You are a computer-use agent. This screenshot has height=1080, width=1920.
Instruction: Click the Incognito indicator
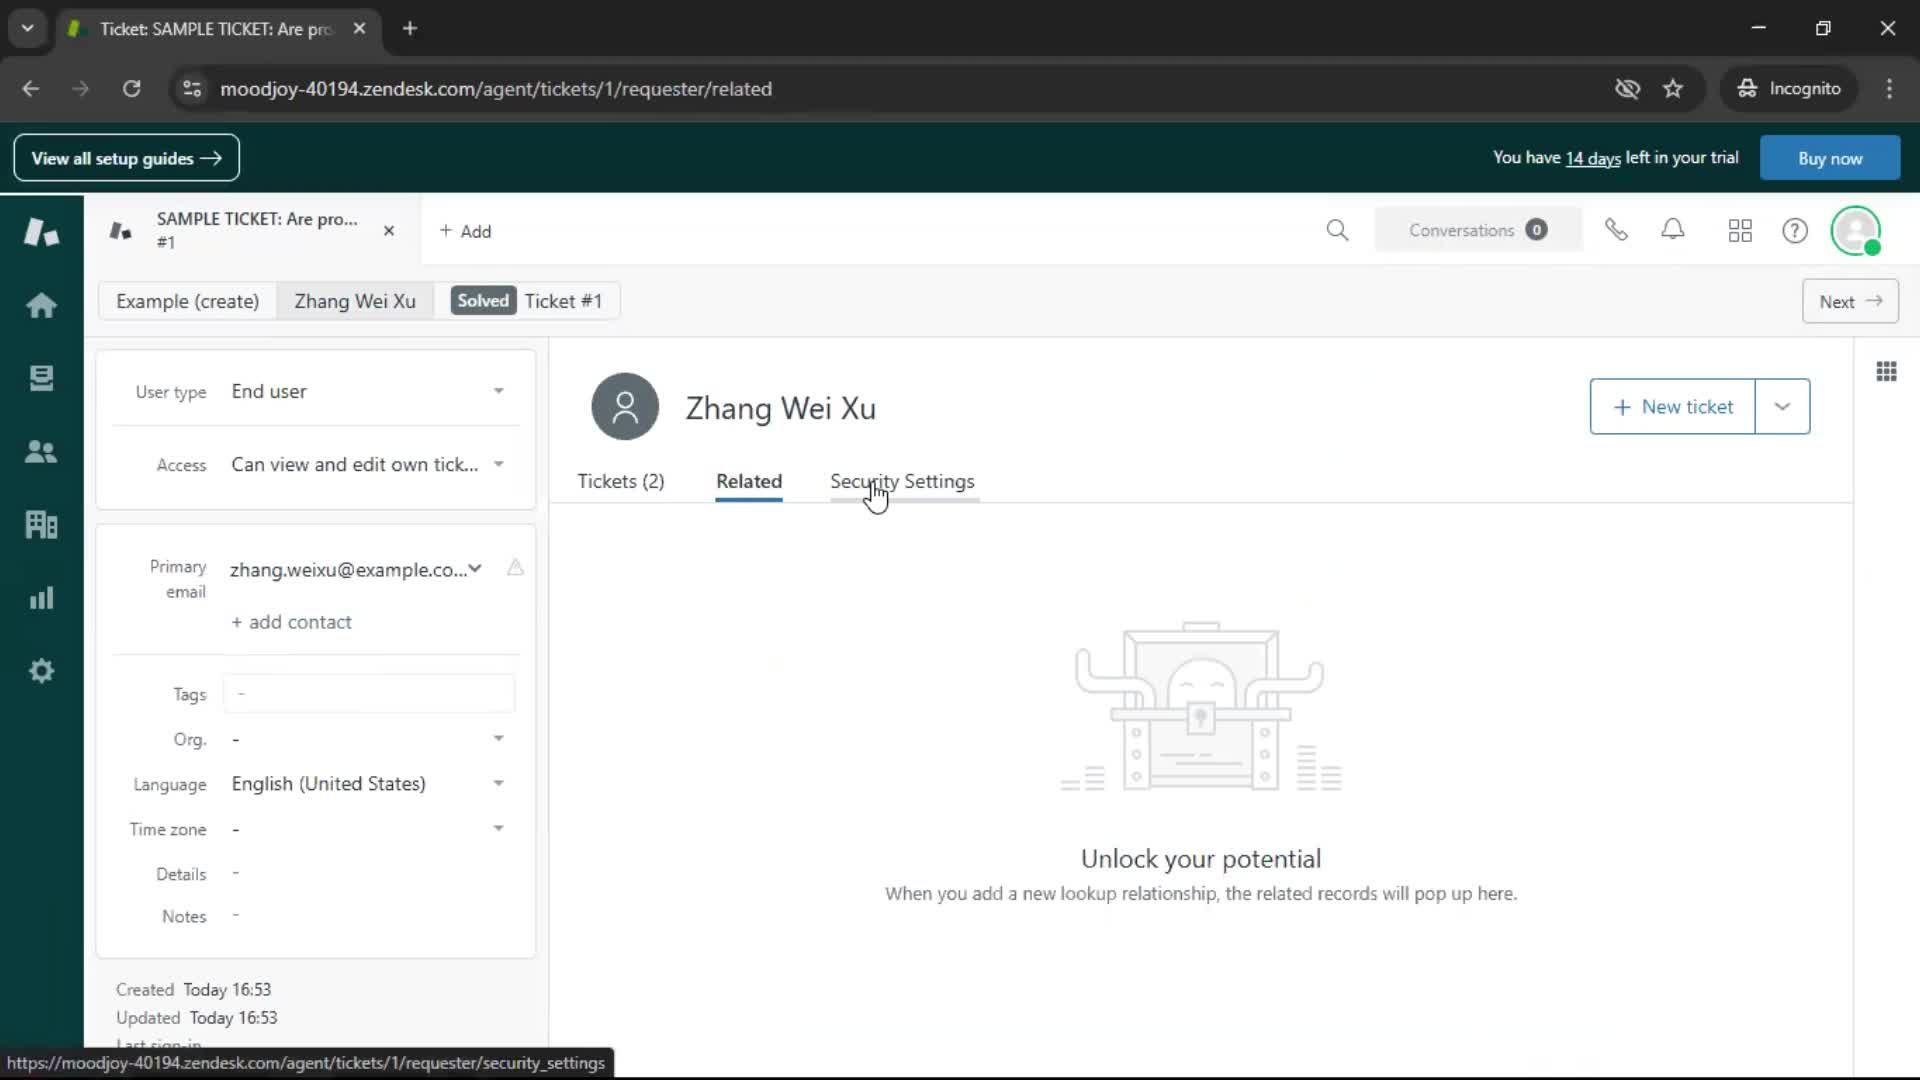point(1789,89)
